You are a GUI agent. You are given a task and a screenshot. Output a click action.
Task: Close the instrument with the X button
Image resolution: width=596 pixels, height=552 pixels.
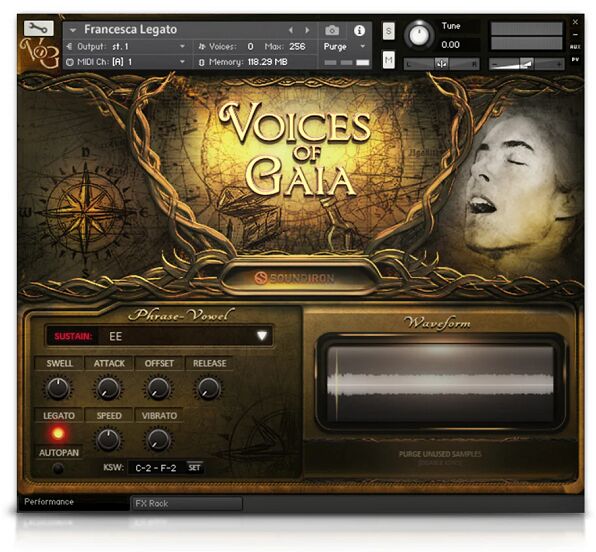[575, 22]
